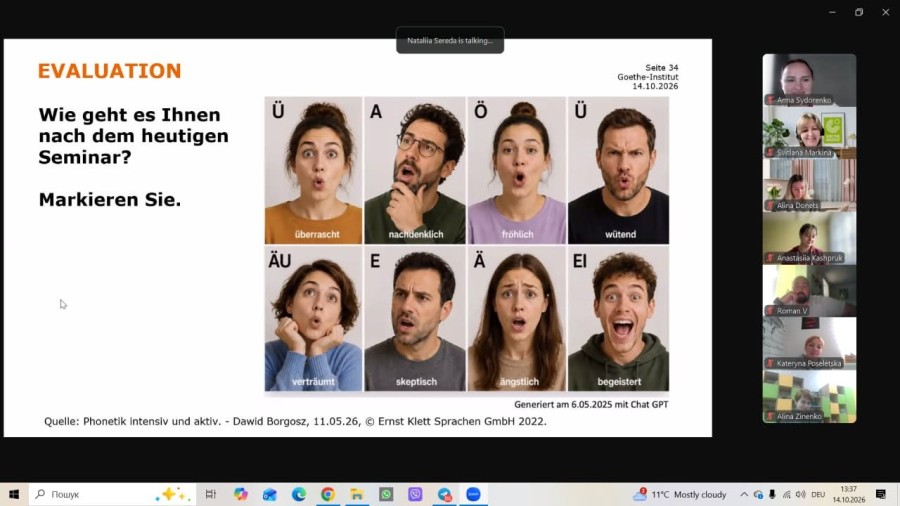
Task: Open the weather widget showing 11°C
Action: pos(680,494)
